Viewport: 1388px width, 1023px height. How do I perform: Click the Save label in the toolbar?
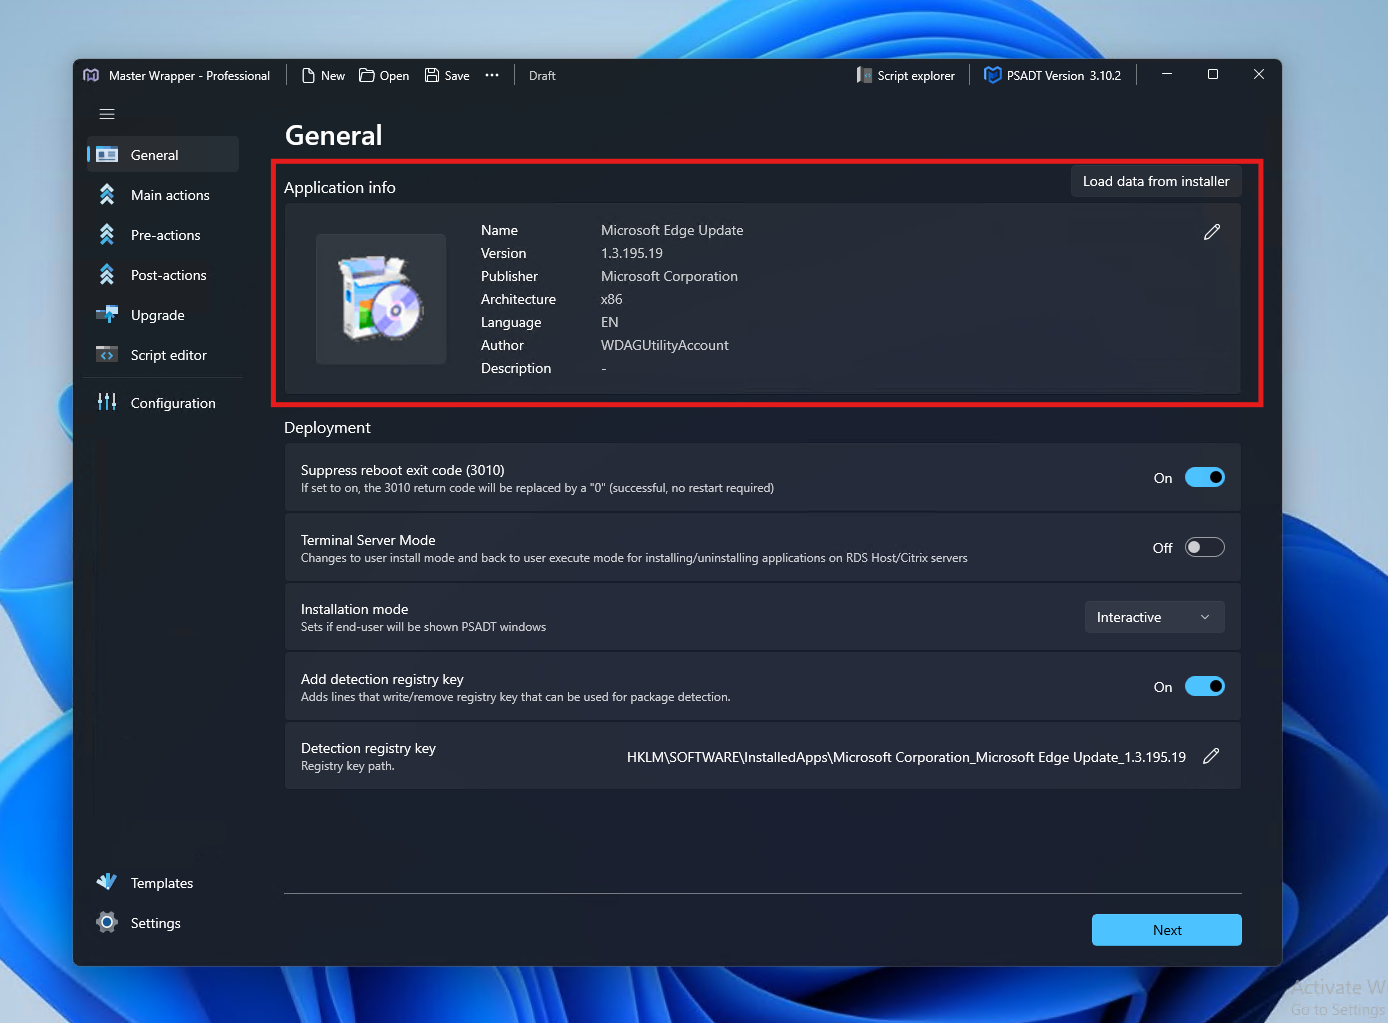pos(457,76)
